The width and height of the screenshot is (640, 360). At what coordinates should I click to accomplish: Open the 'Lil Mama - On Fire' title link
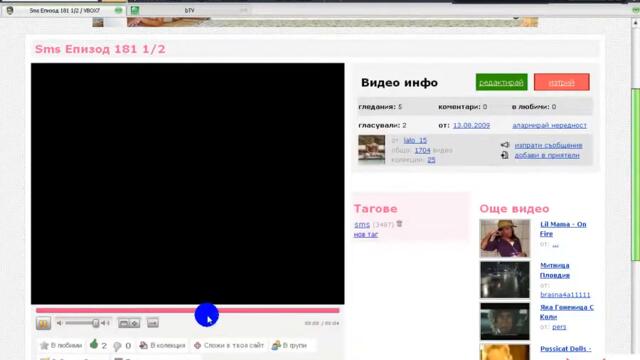(563, 229)
